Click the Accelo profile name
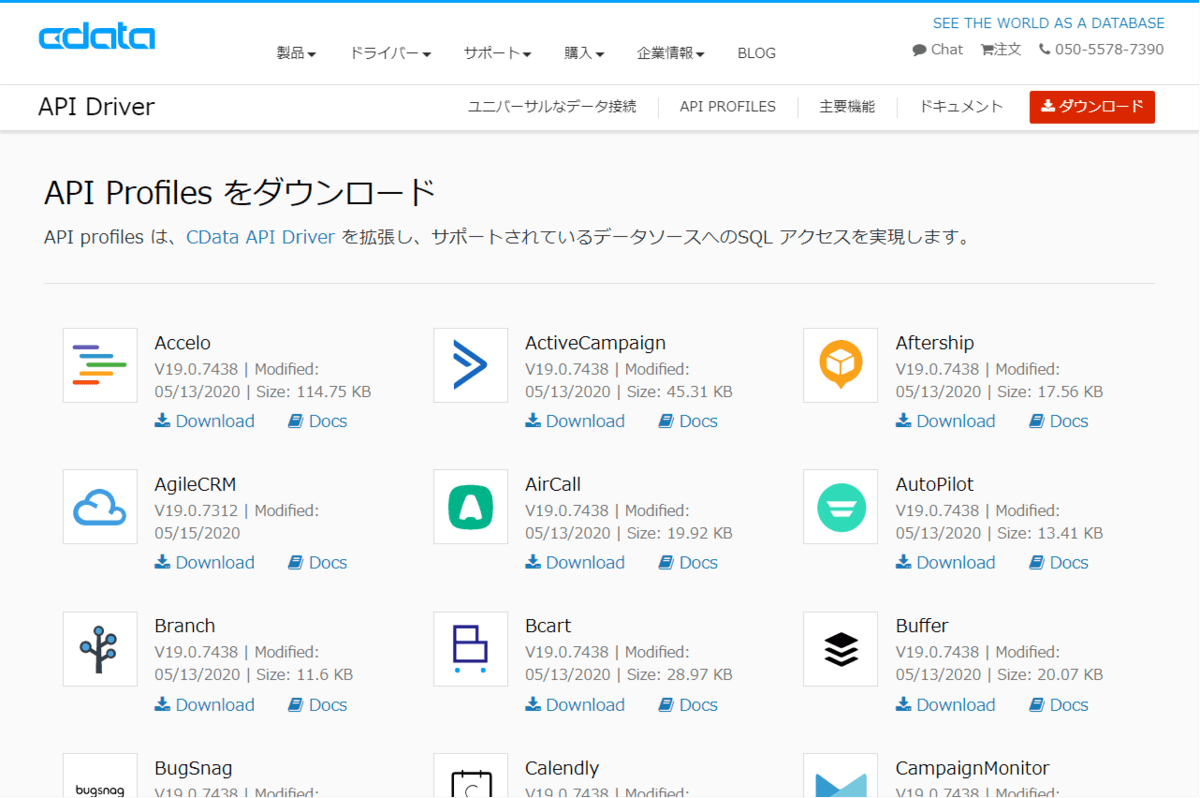The width and height of the screenshot is (1200, 798). [183, 343]
